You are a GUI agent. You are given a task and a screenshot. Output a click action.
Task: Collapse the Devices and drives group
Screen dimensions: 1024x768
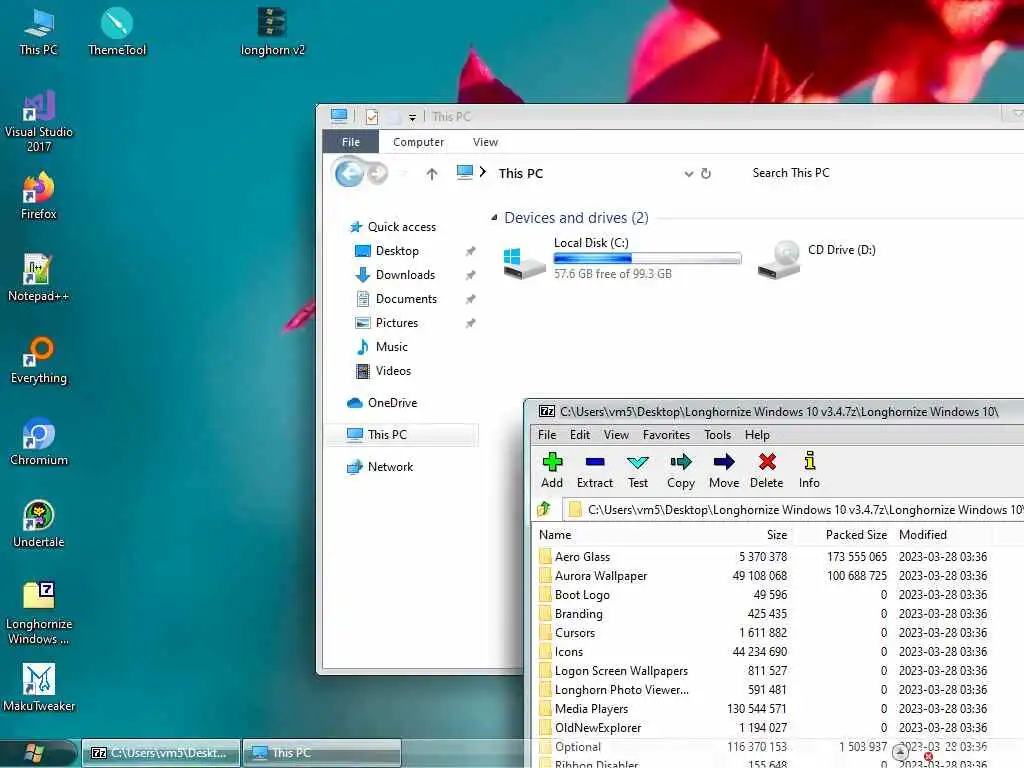coord(494,217)
